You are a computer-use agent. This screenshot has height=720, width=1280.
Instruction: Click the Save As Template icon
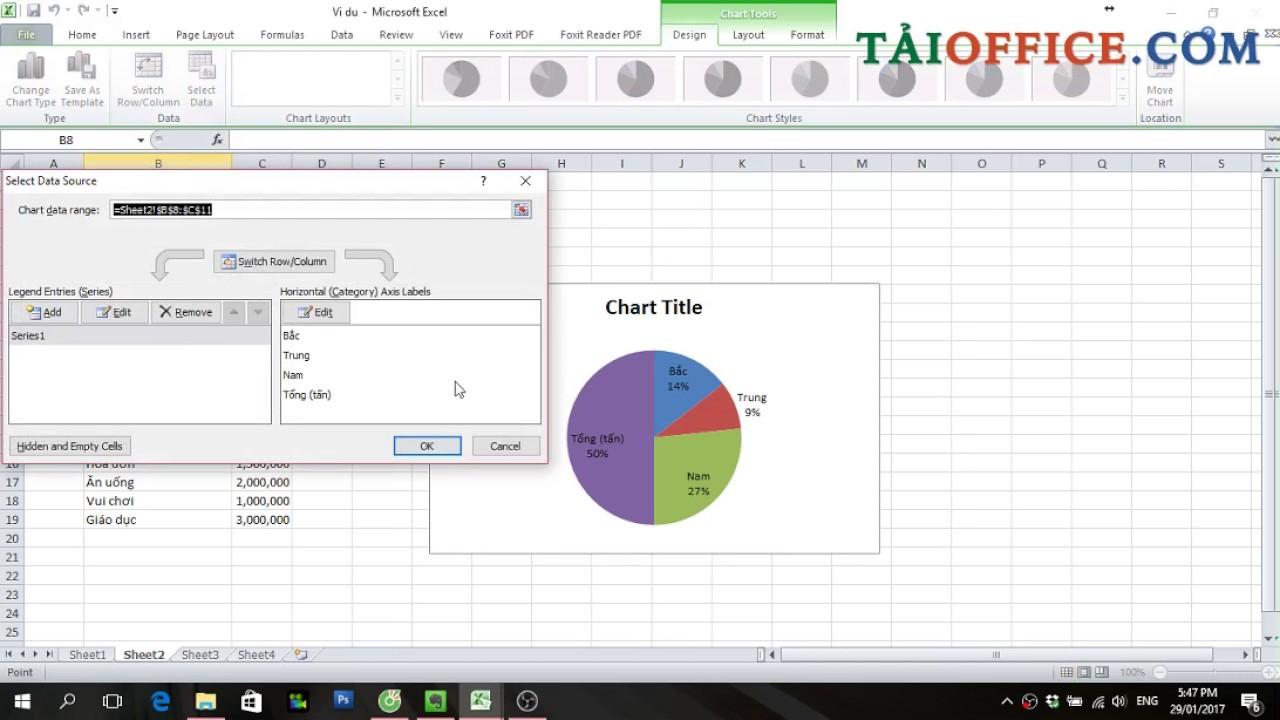coord(82,80)
